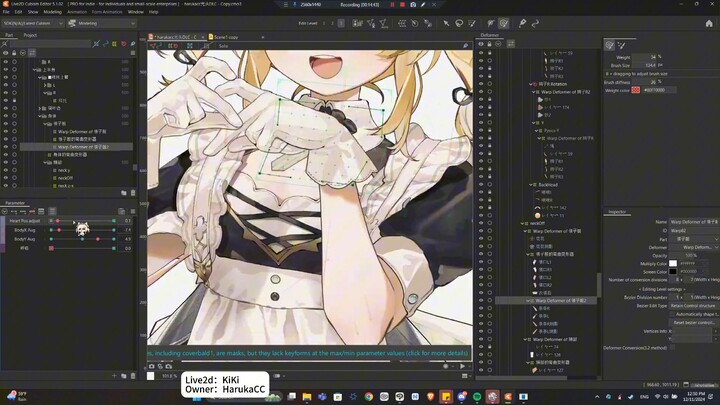Stop the screen recording

tap(403, 5)
